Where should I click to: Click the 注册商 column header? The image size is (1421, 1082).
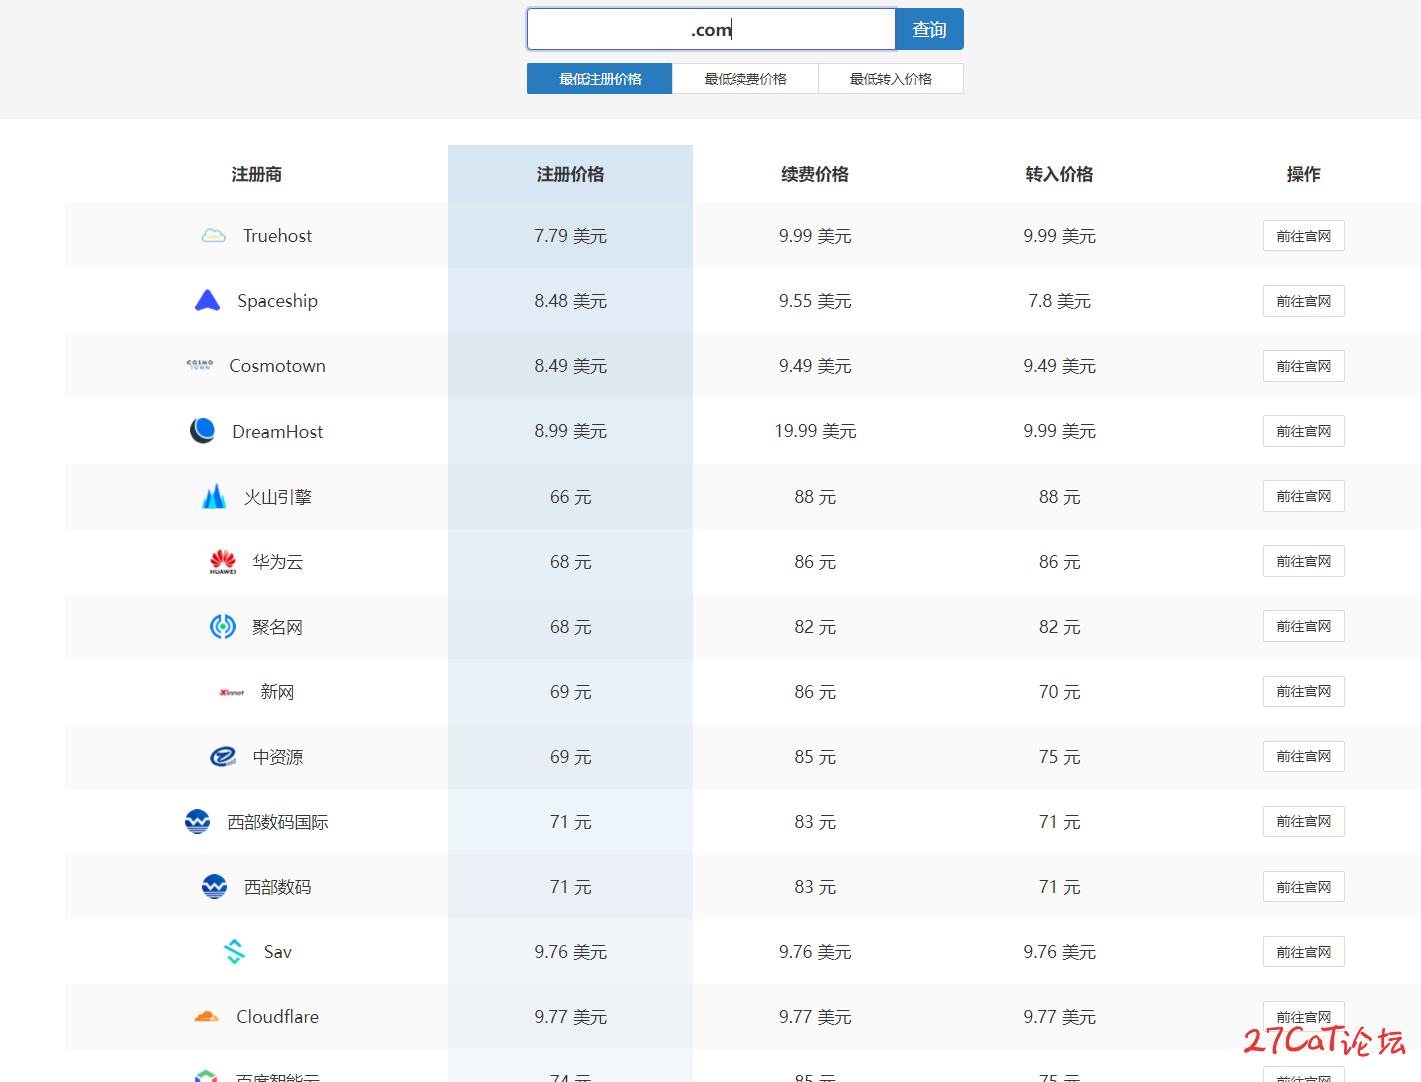click(257, 174)
